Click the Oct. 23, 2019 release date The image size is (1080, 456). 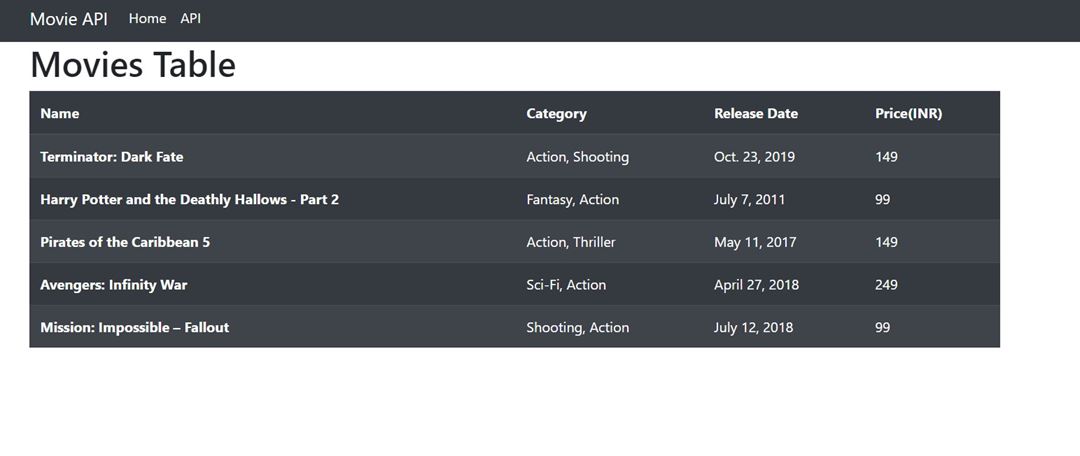pyautogui.click(x=754, y=156)
